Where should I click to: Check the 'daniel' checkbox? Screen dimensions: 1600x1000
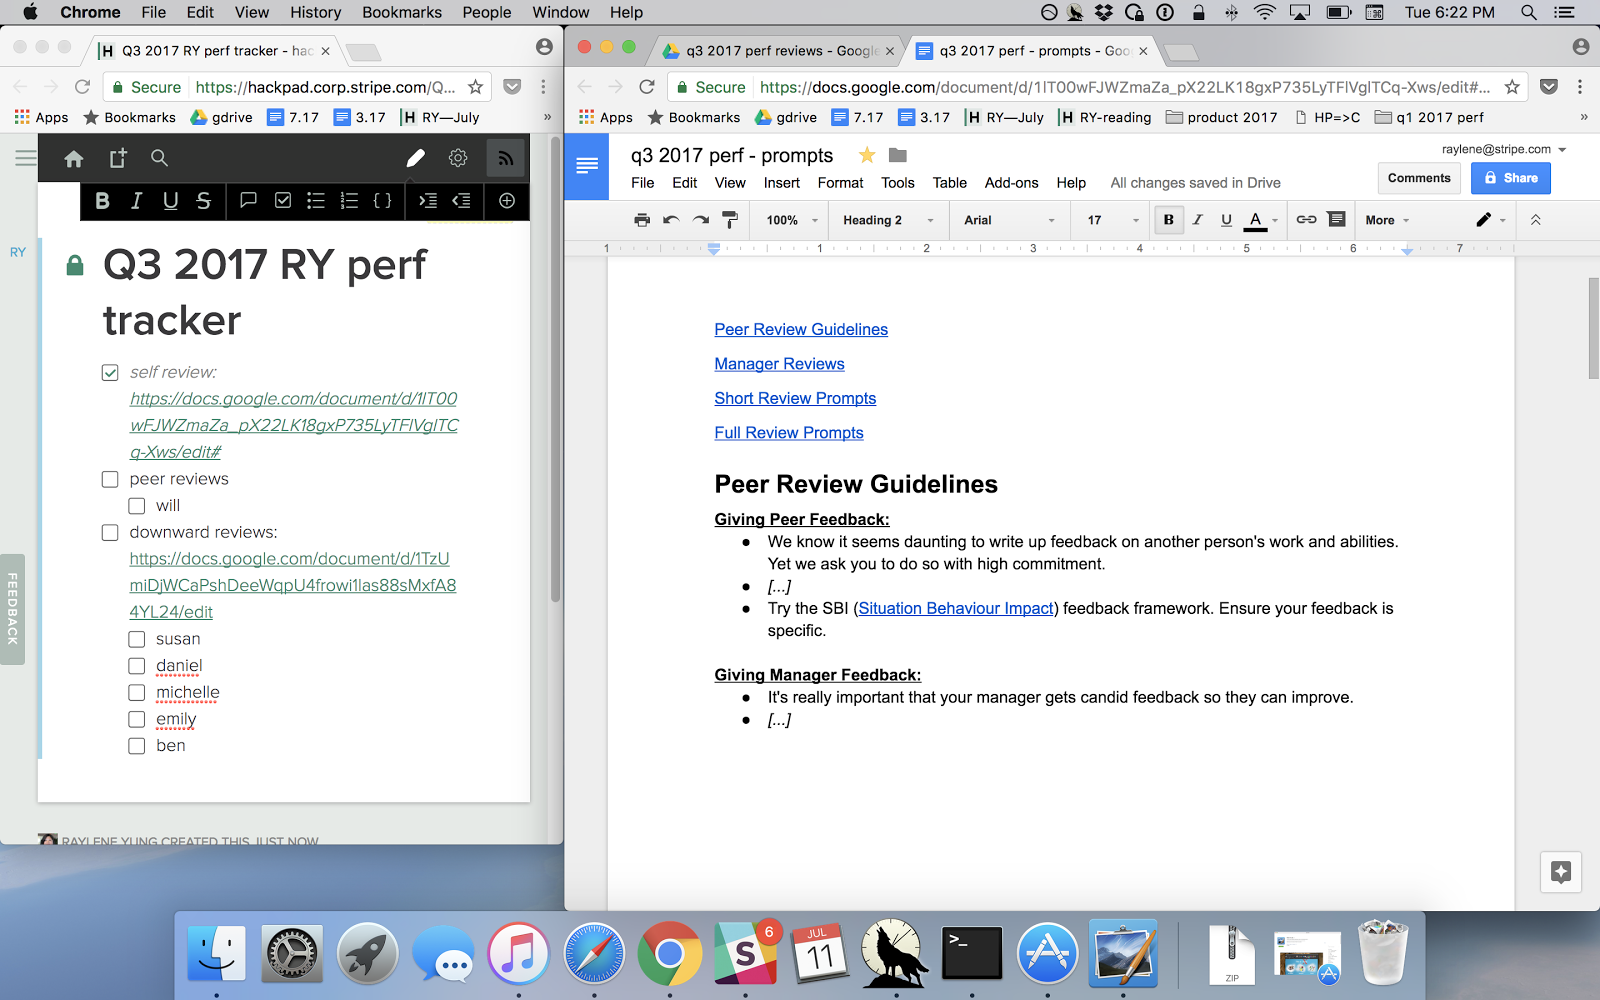pos(137,666)
